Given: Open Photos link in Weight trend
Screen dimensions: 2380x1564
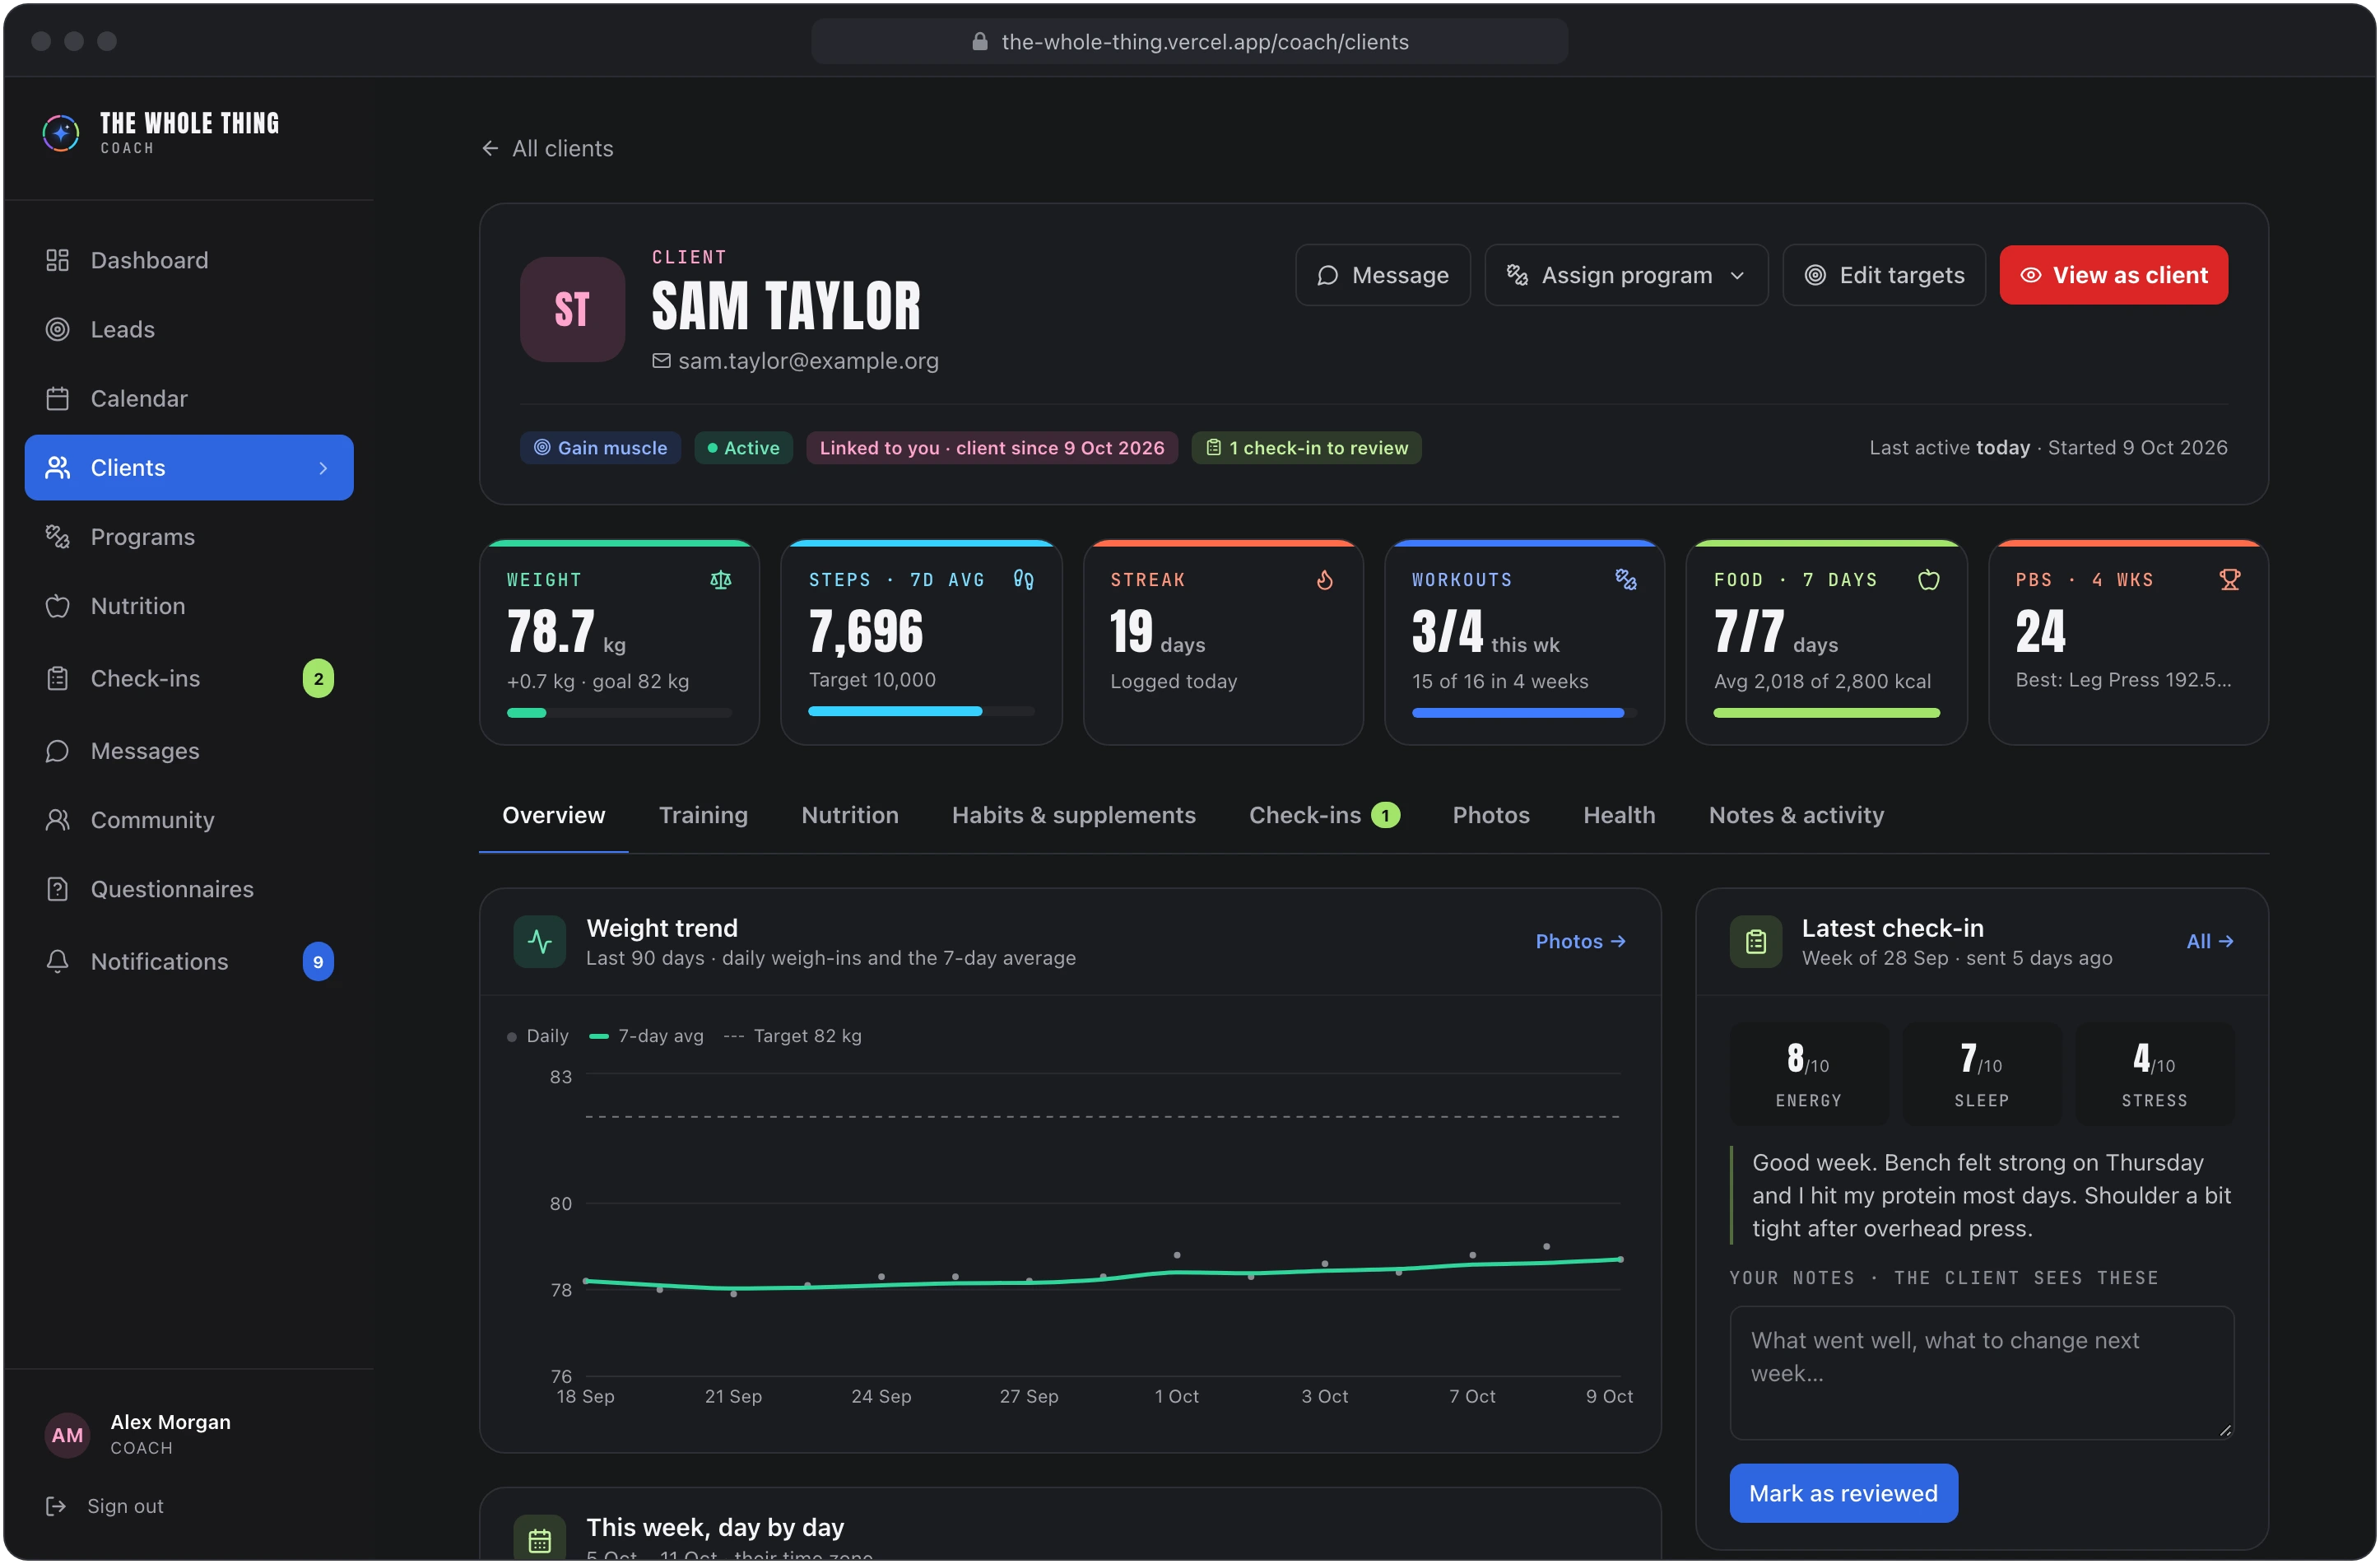Looking at the screenshot, I should coord(1580,941).
